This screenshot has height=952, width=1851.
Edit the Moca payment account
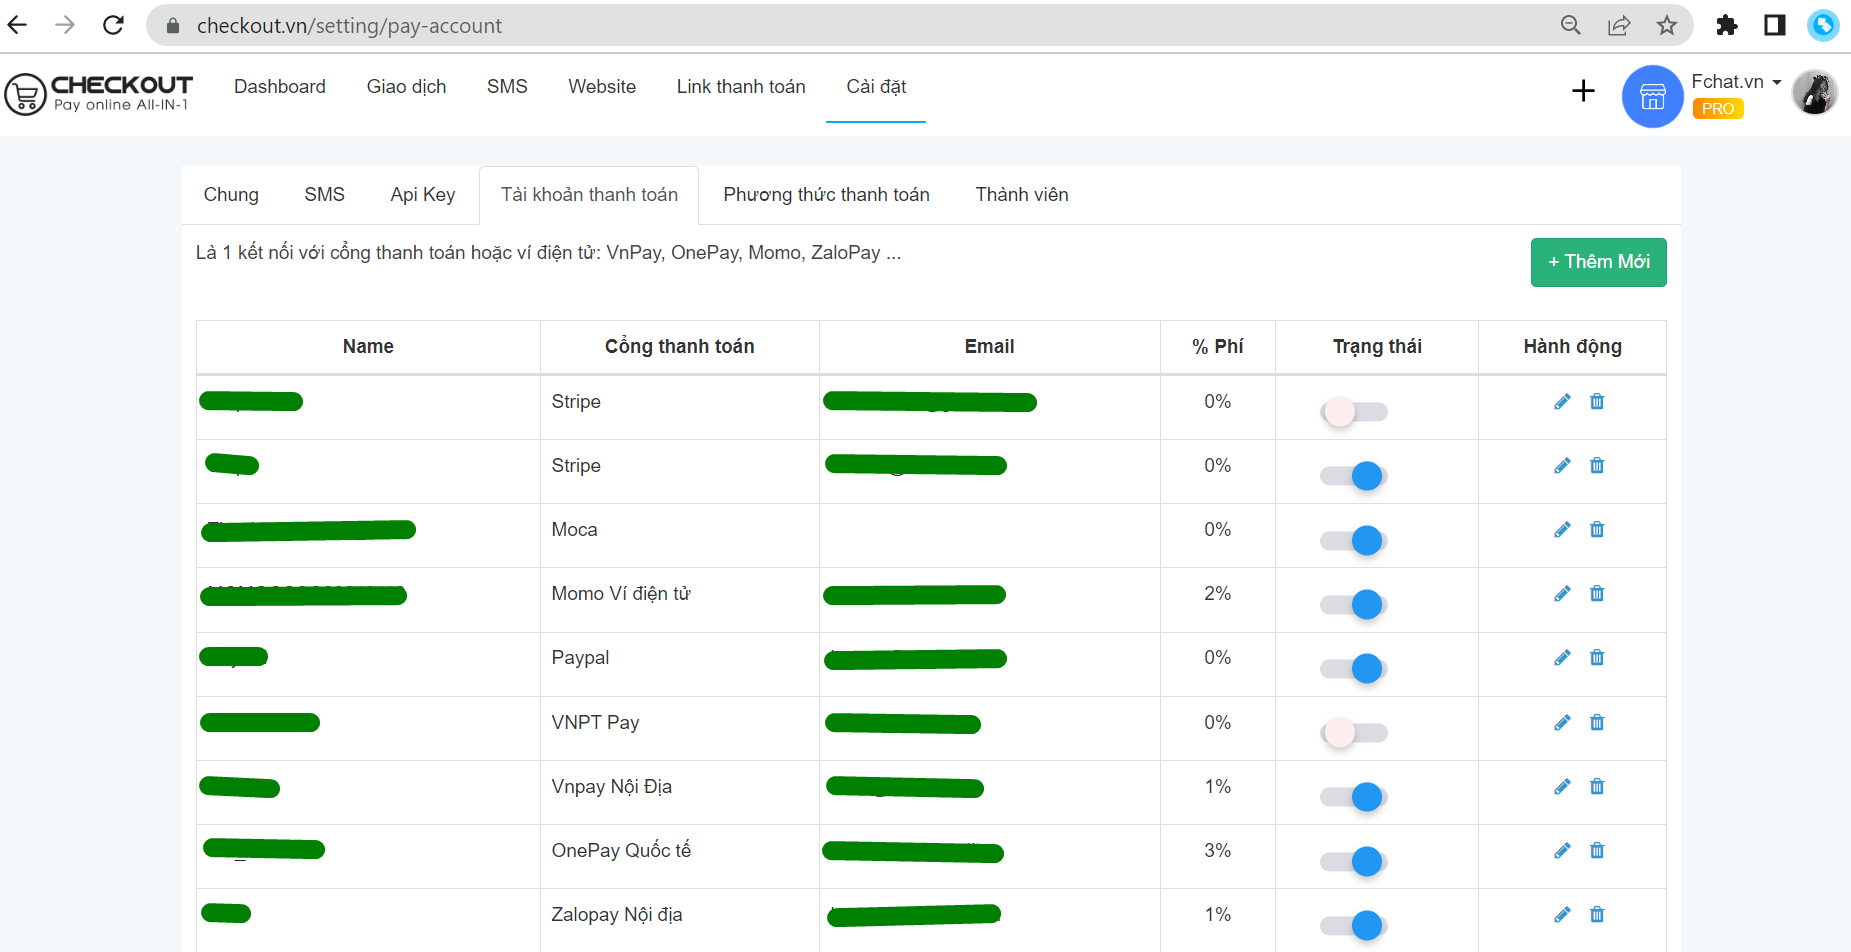1562,530
